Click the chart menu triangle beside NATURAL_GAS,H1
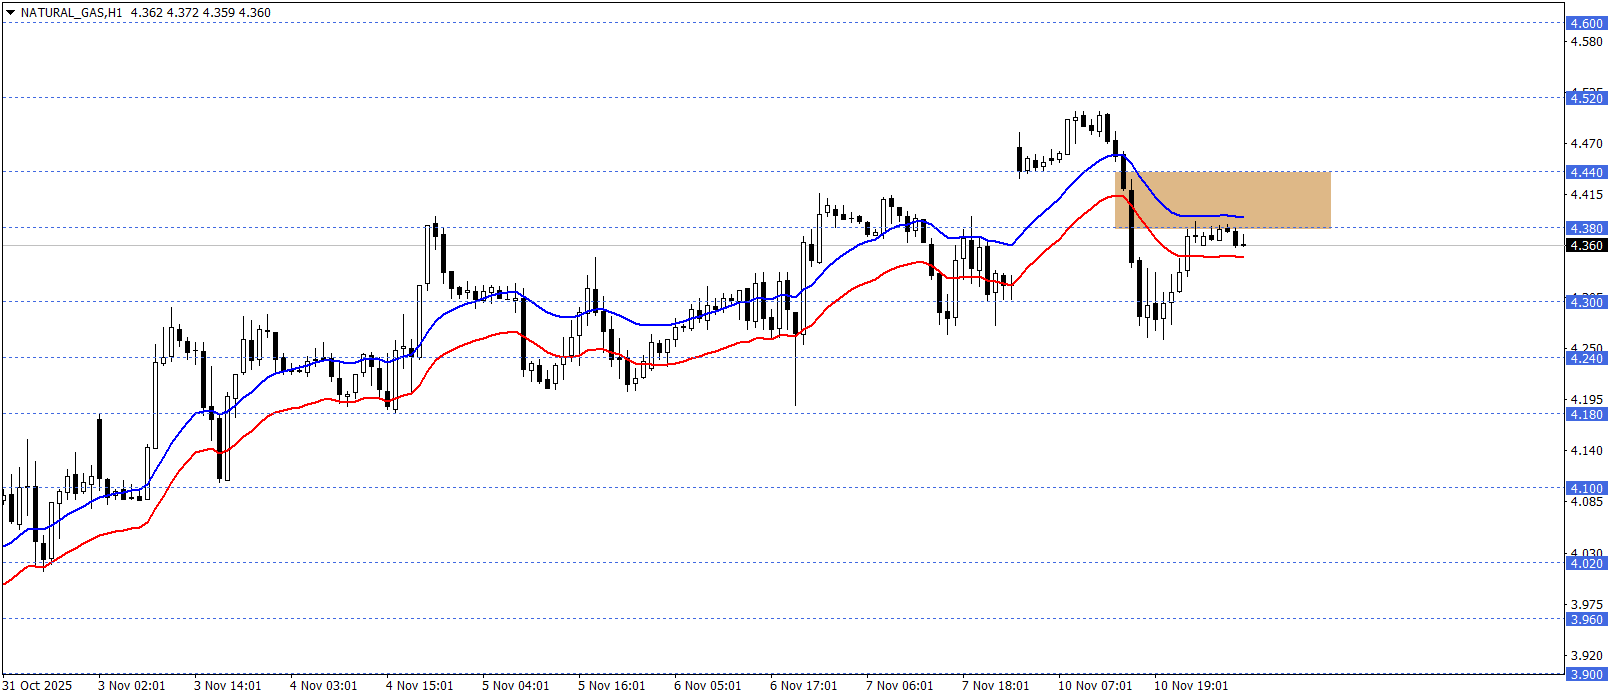1614x698 pixels. click(x=11, y=13)
